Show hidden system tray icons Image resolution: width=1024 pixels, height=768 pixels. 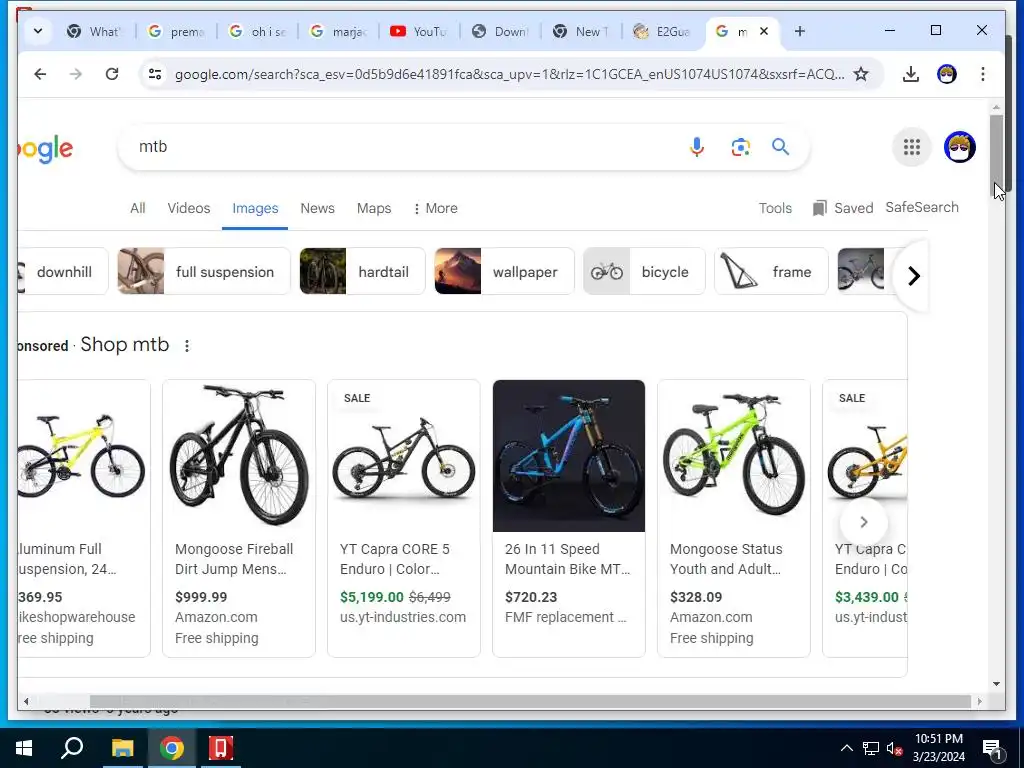846,748
